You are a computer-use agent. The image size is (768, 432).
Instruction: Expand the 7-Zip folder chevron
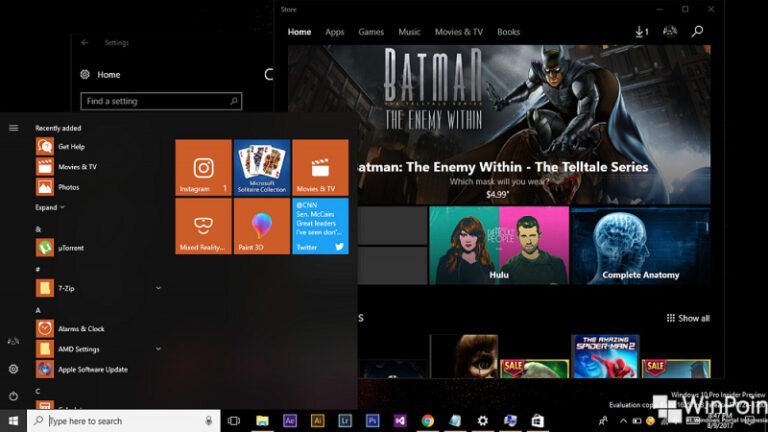(158, 288)
